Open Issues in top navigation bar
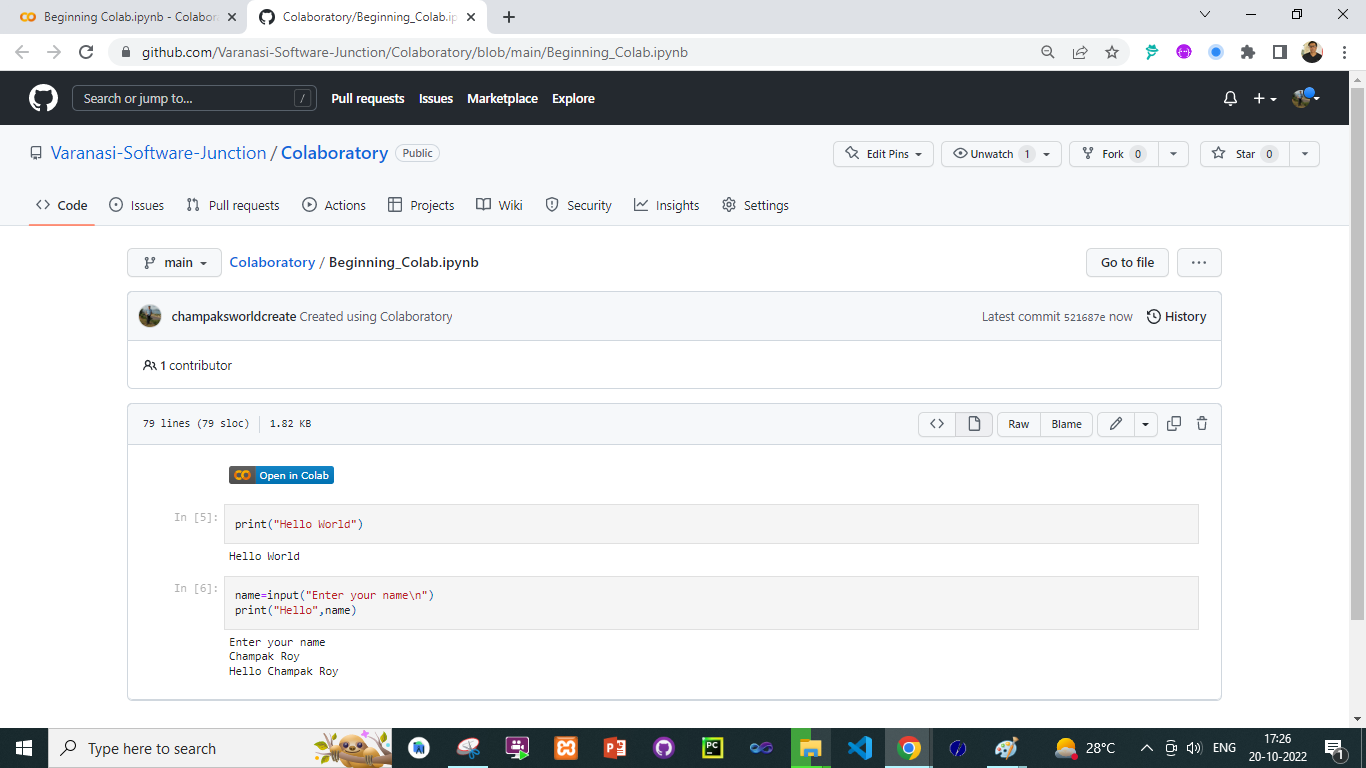 point(436,98)
